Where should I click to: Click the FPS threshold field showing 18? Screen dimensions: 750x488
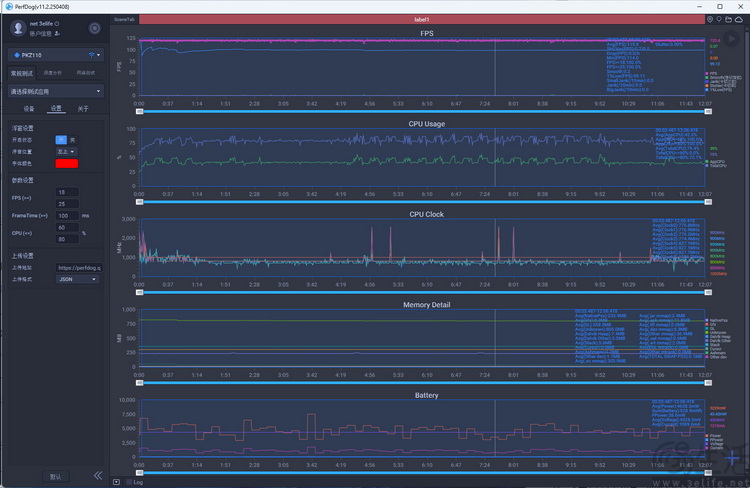pyautogui.click(x=67, y=192)
